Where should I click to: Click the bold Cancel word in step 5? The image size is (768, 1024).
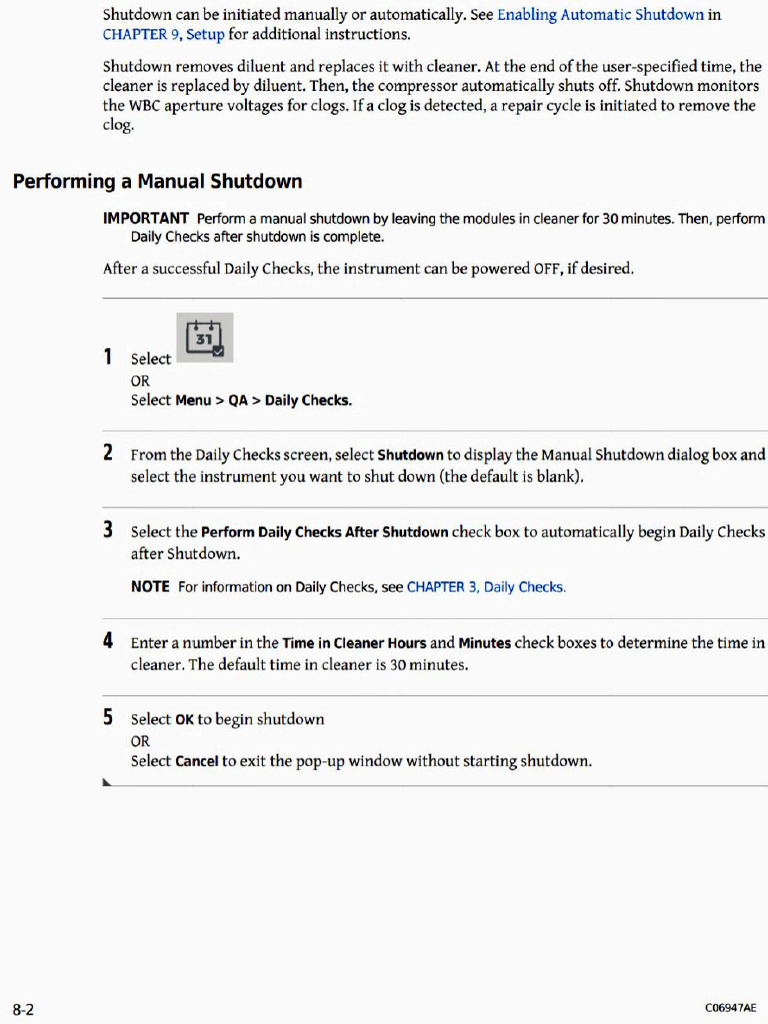tap(197, 761)
